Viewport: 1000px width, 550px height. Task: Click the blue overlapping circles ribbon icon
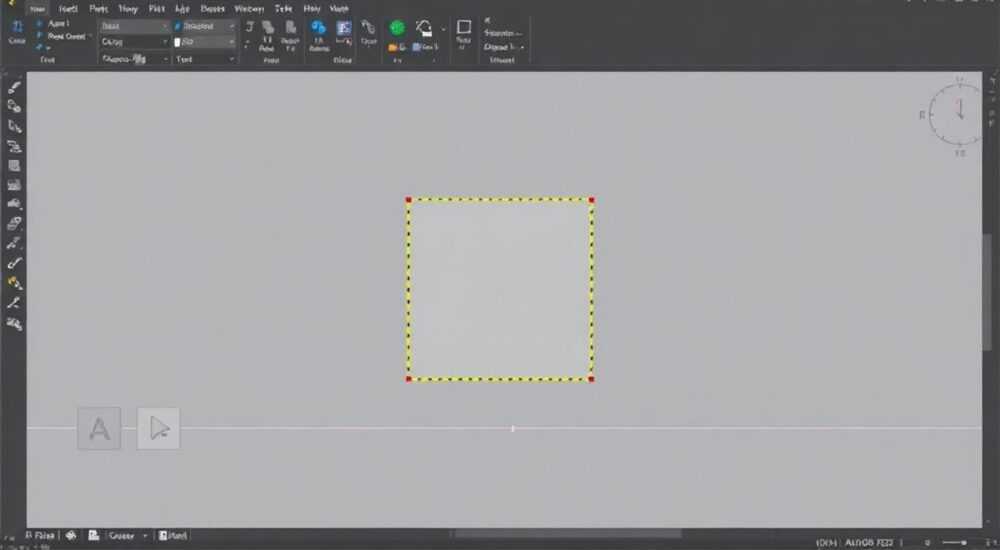coord(318,27)
